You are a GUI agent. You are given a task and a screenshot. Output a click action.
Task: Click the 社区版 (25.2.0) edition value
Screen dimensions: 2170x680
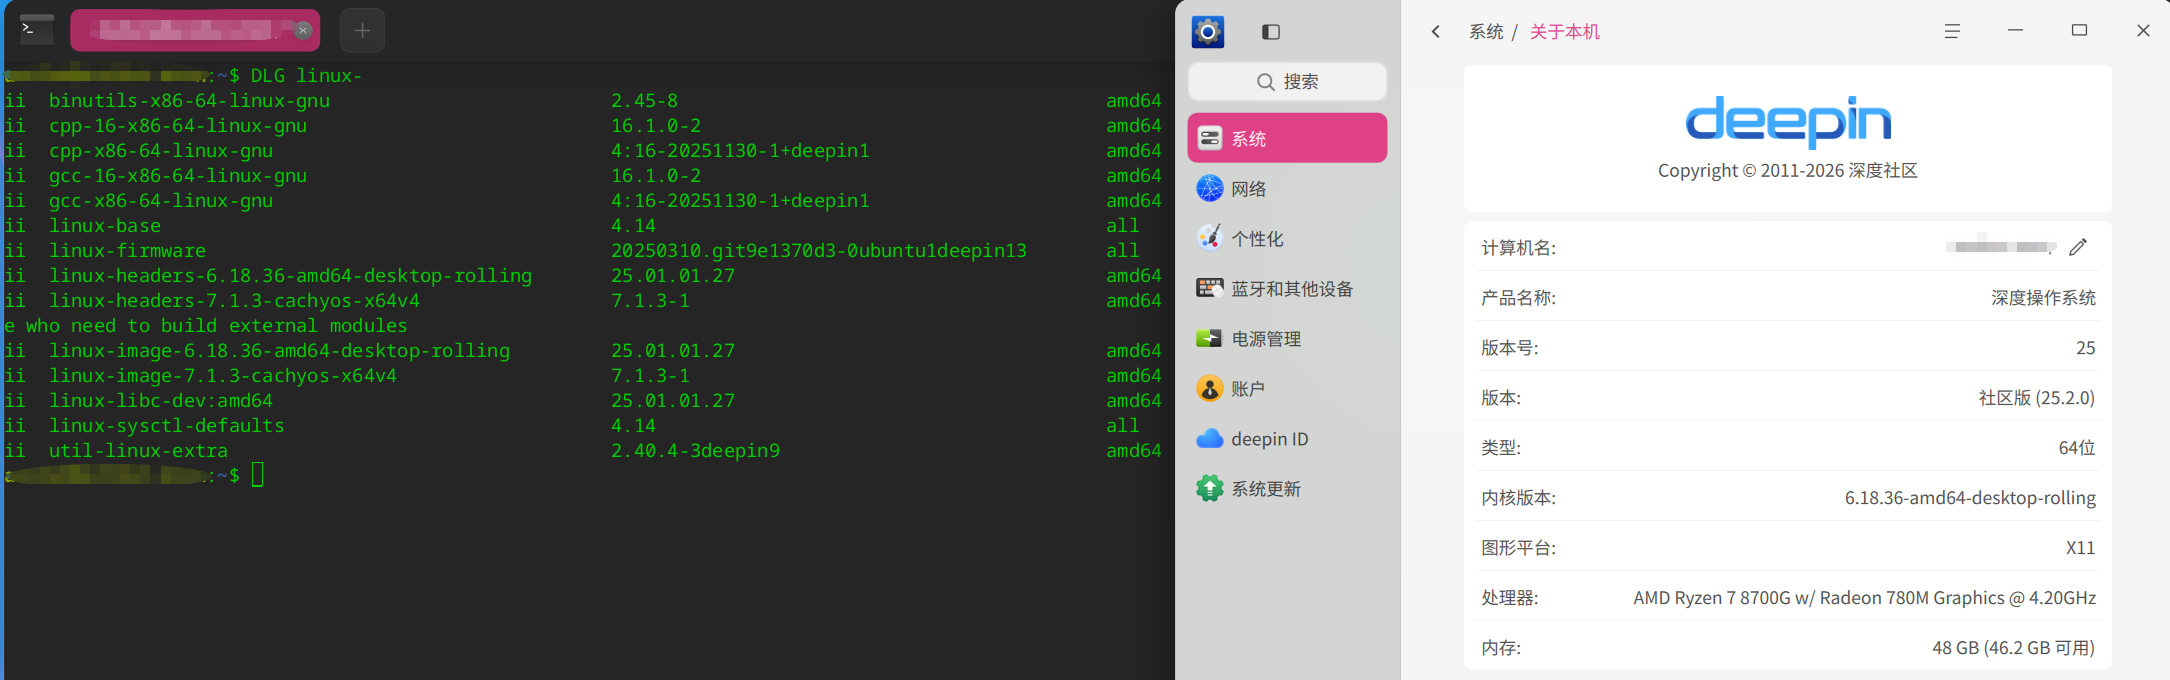click(2037, 398)
